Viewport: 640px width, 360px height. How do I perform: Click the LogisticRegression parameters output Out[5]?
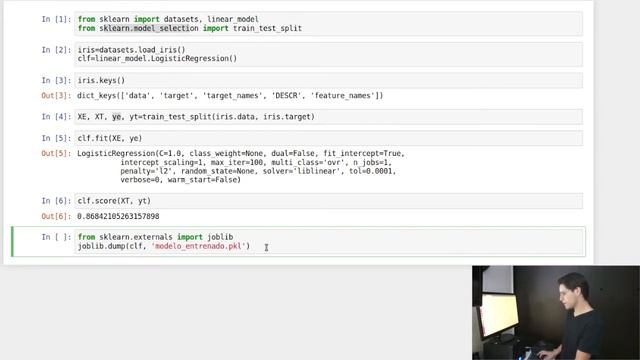pos(241,167)
